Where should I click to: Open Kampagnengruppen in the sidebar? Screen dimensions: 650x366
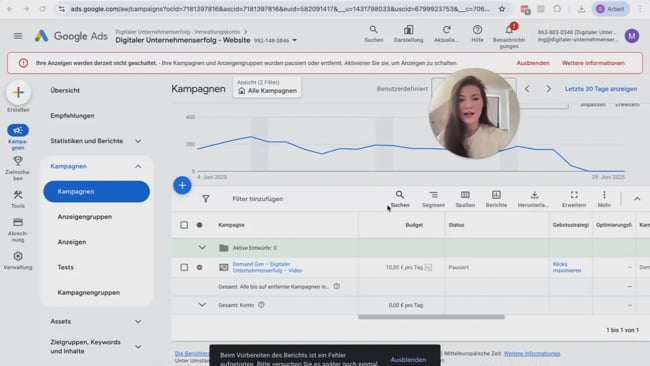pyautogui.click(x=89, y=293)
